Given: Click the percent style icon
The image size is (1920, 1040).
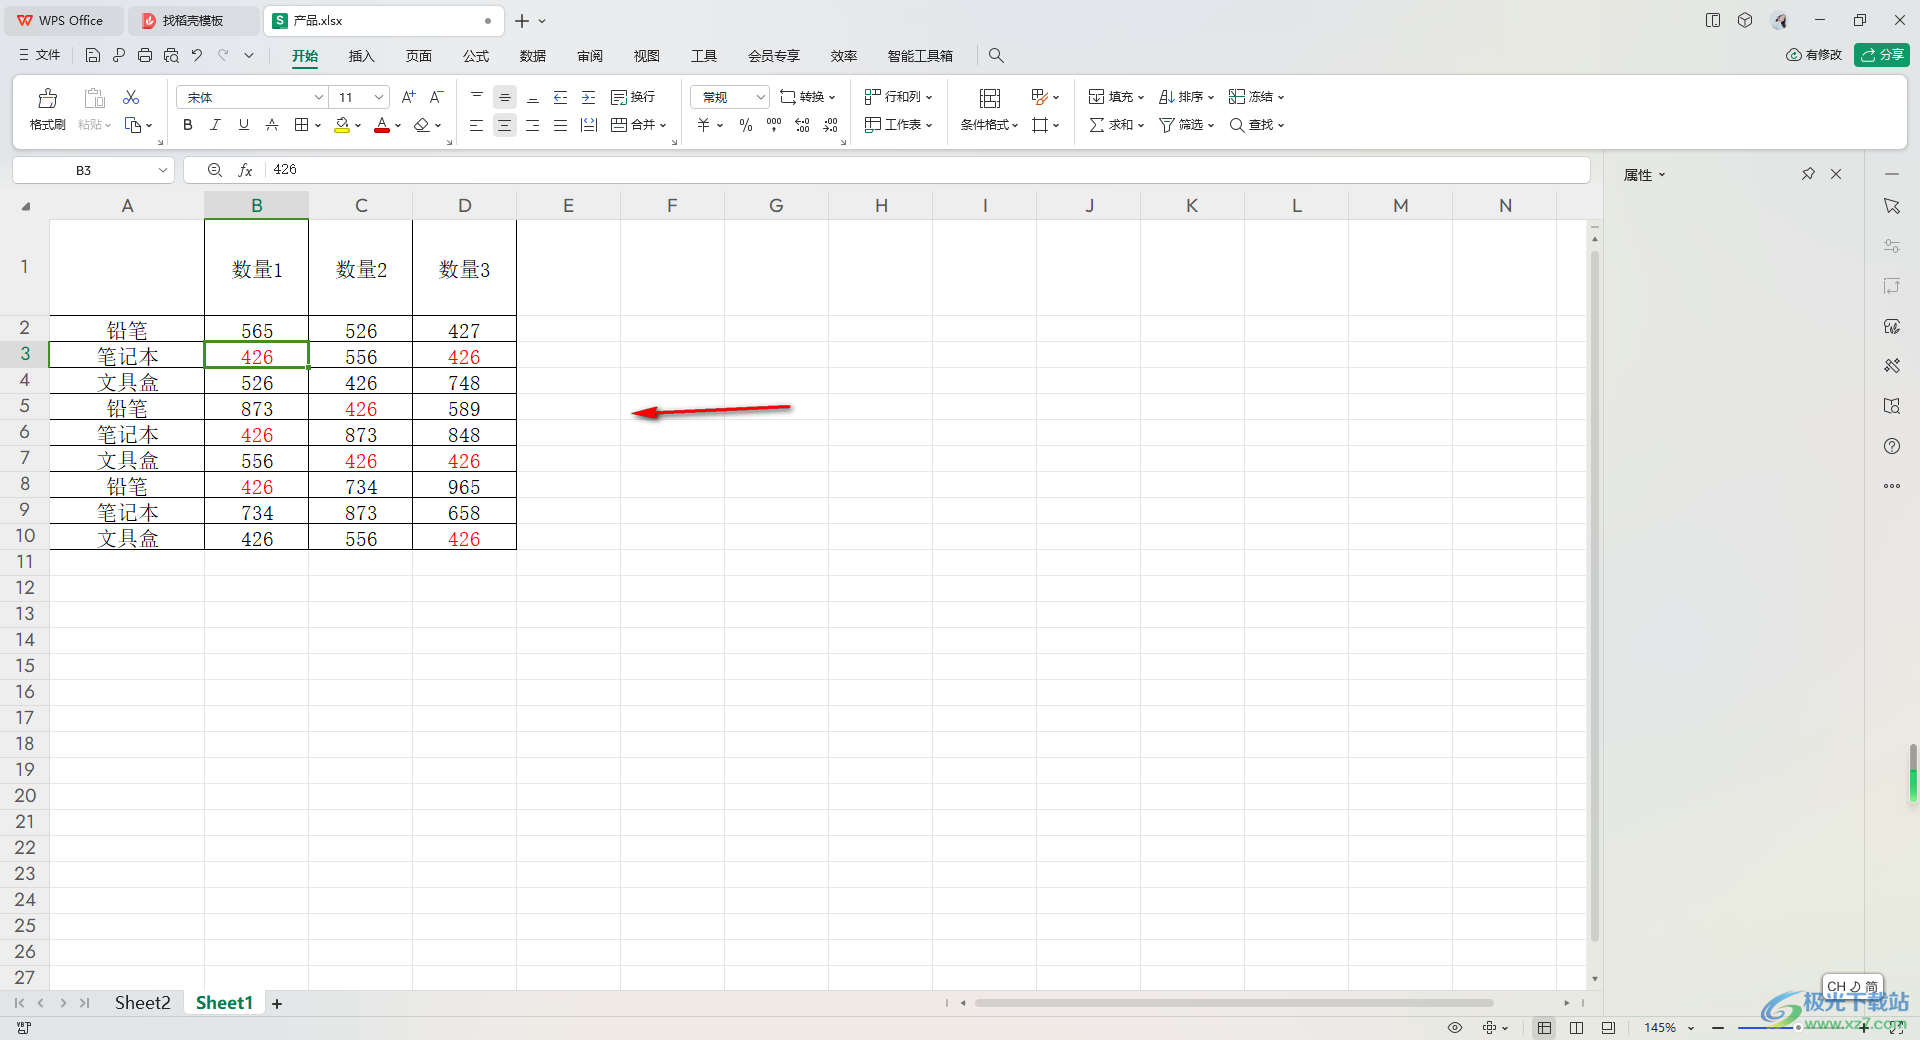Looking at the screenshot, I should coord(746,125).
